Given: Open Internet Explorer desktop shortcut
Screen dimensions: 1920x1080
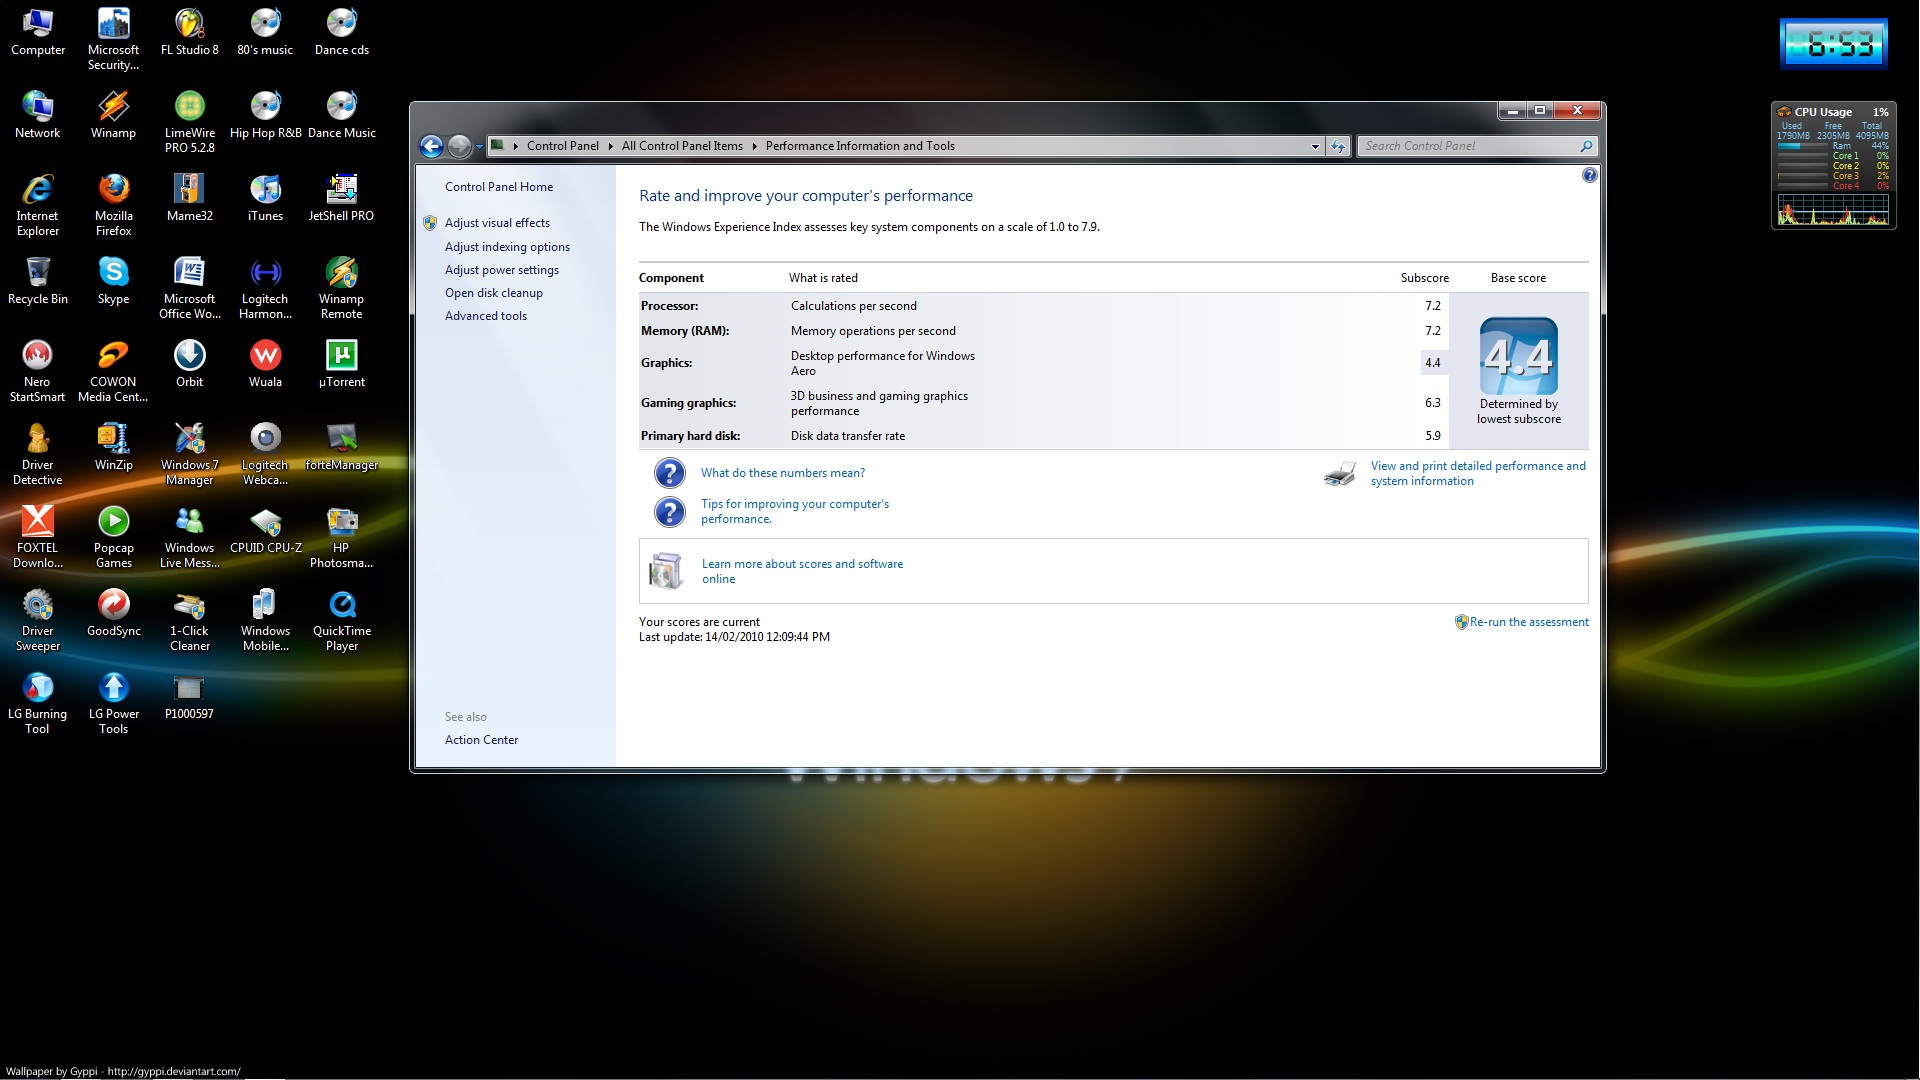Looking at the screenshot, I should 38,205.
